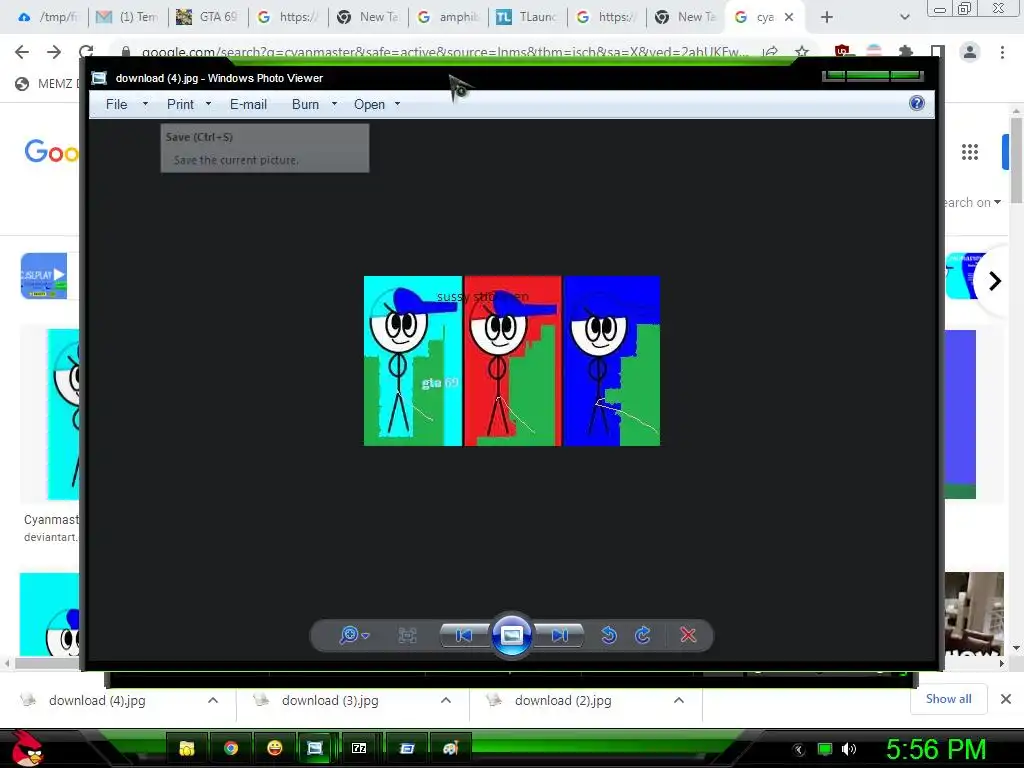Open a new Chrome tab with plus
This screenshot has height=768, width=1024.
[827, 18]
